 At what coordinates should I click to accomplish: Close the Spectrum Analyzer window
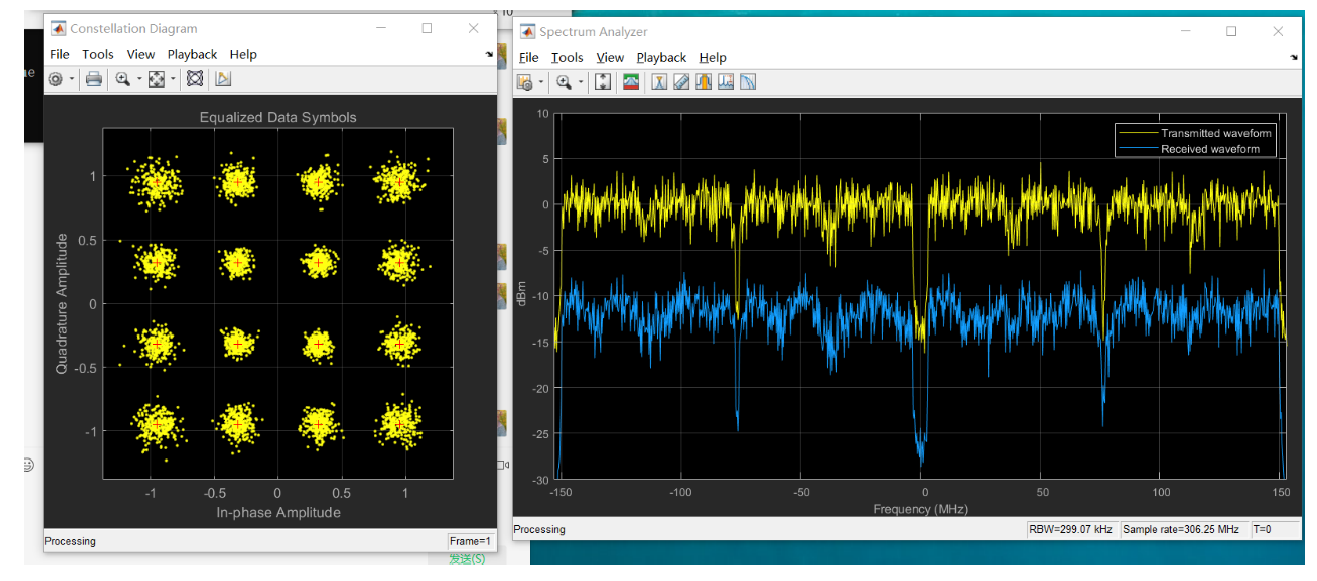1278,31
